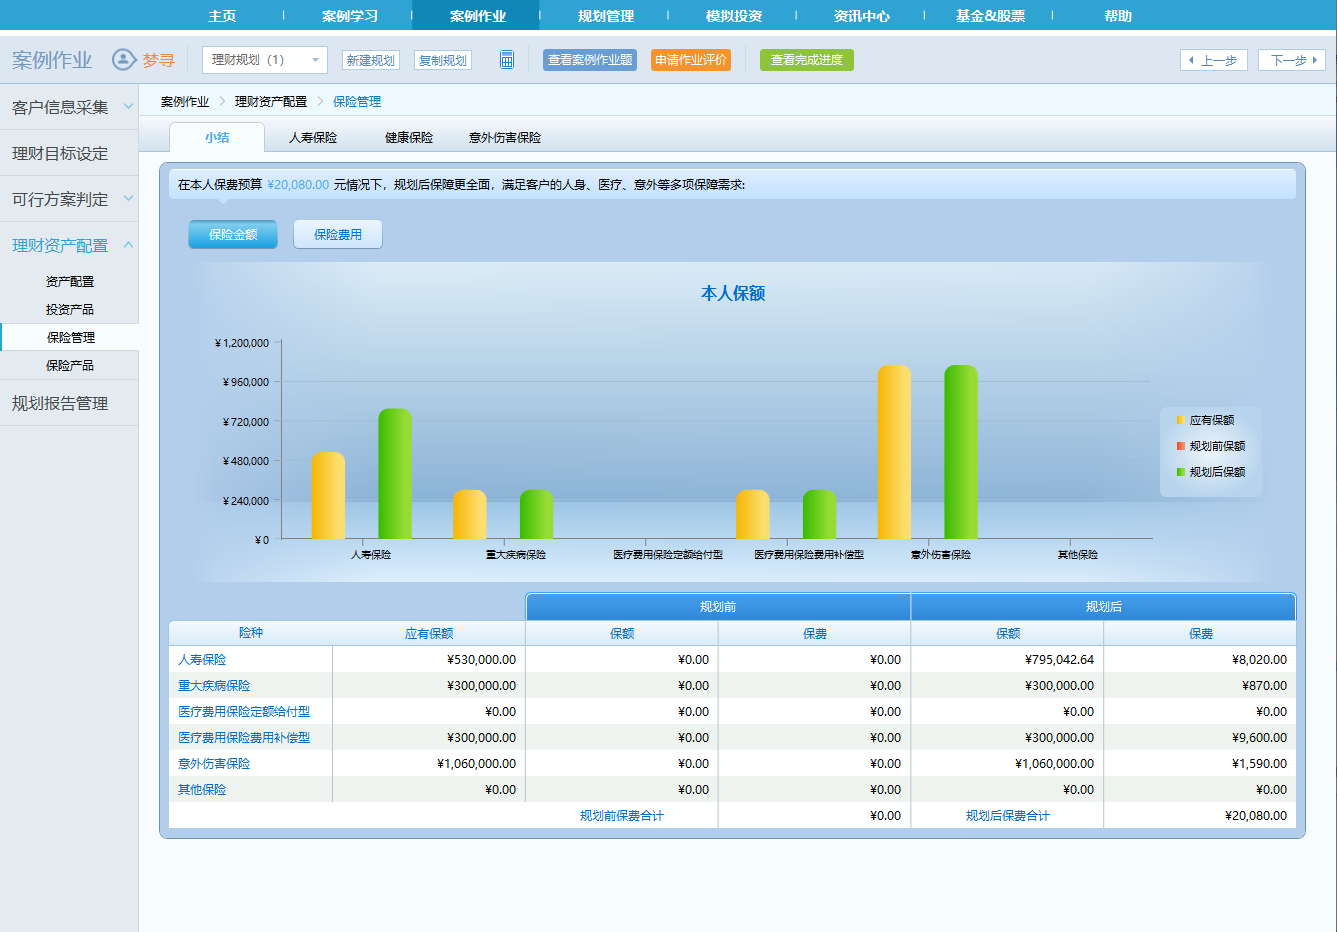
Task: Open 理财目标设定 in the sidebar
Action: pos(69,153)
